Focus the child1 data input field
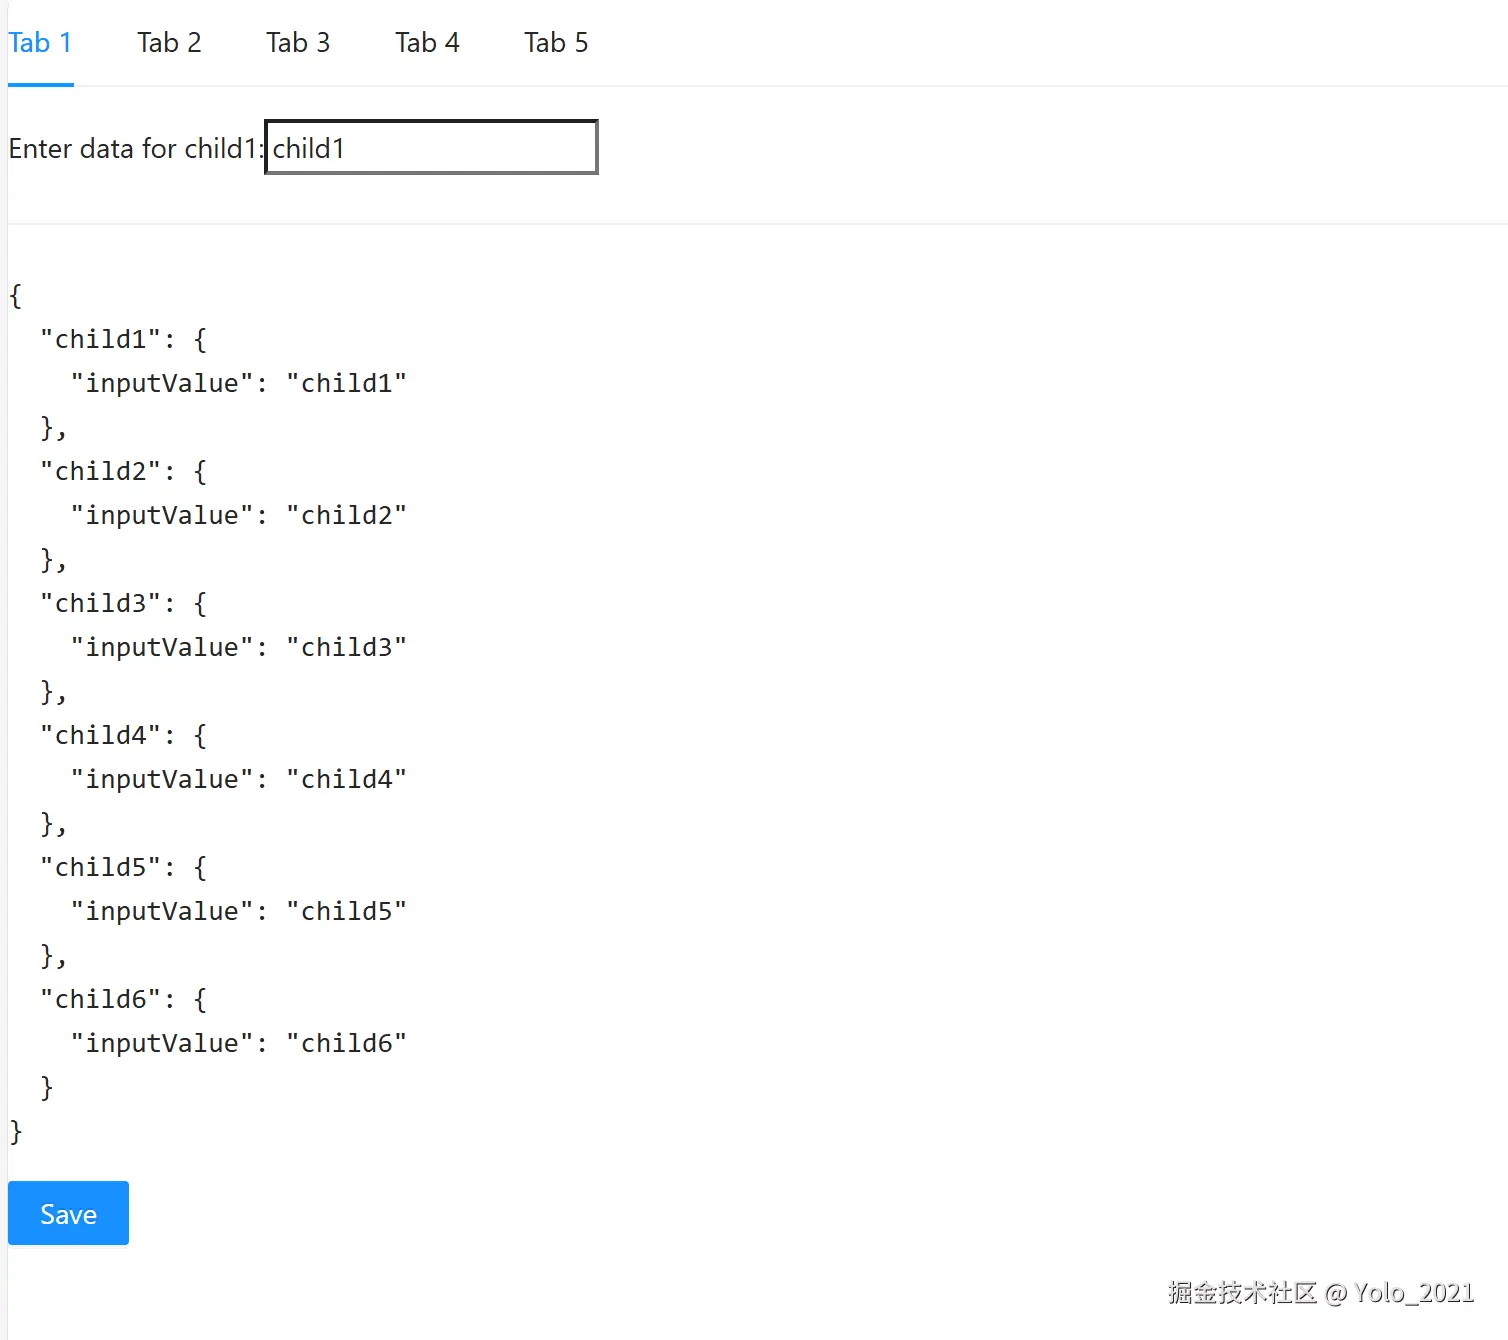This screenshot has height=1340, width=1508. click(x=431, y=148)
